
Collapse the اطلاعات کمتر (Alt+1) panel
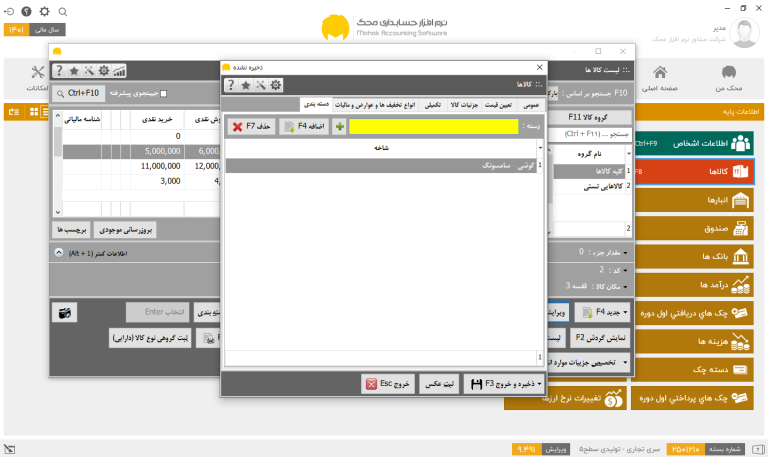tap(59, 253)
